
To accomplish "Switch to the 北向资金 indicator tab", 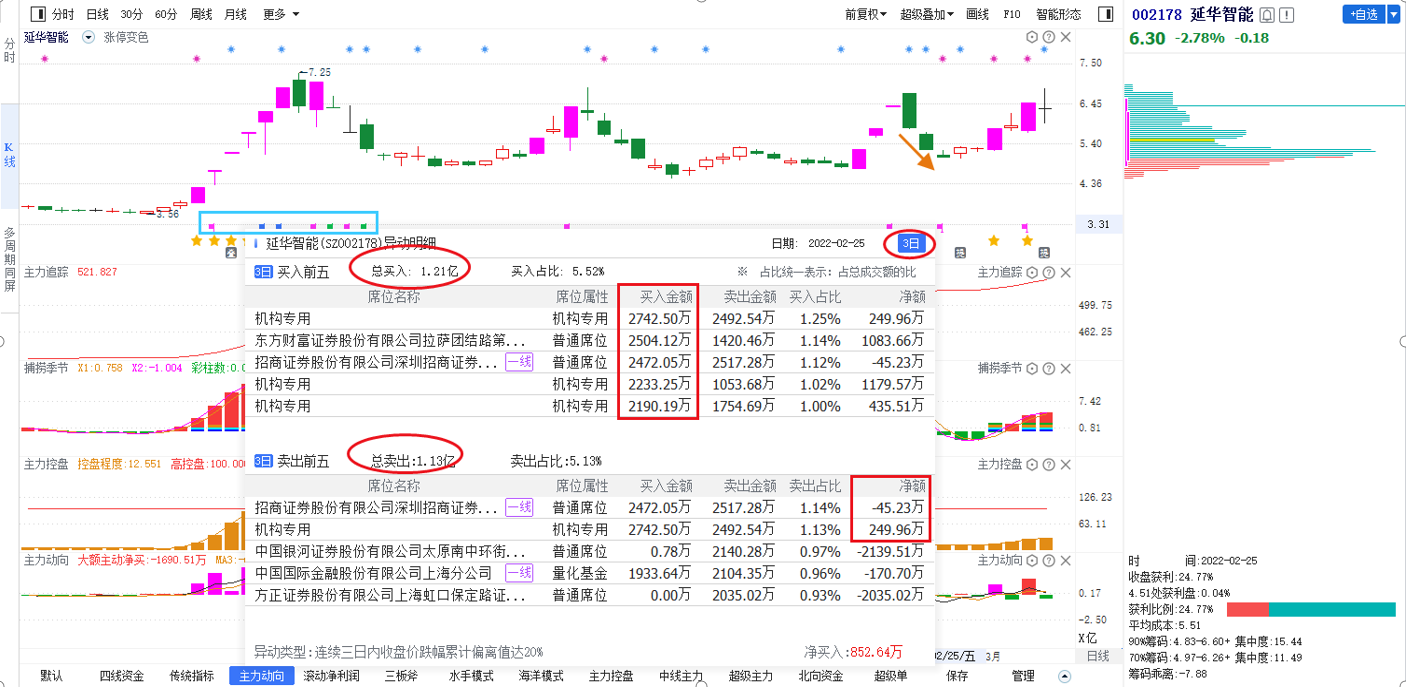I will point(821,676).
